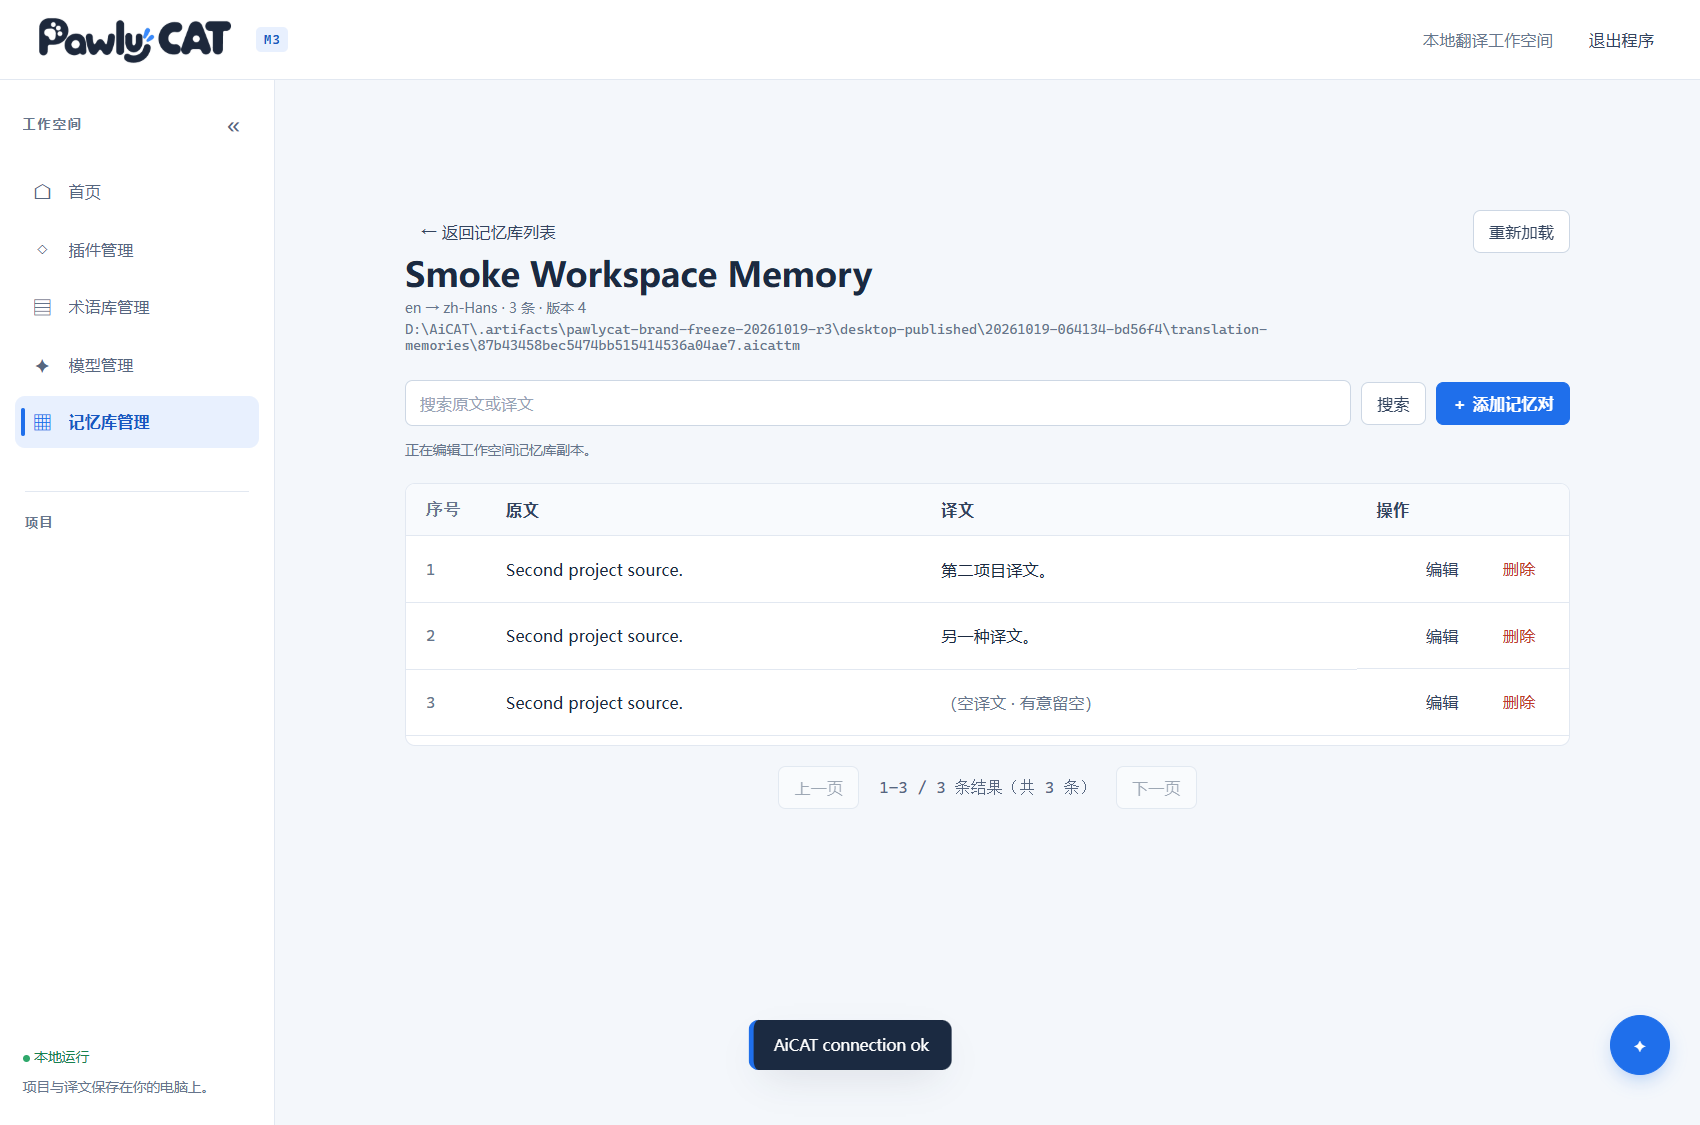Collapse the sidebar with the double chevron
This screenshot has height=1125, width=1700.
(x=233, y=126)
